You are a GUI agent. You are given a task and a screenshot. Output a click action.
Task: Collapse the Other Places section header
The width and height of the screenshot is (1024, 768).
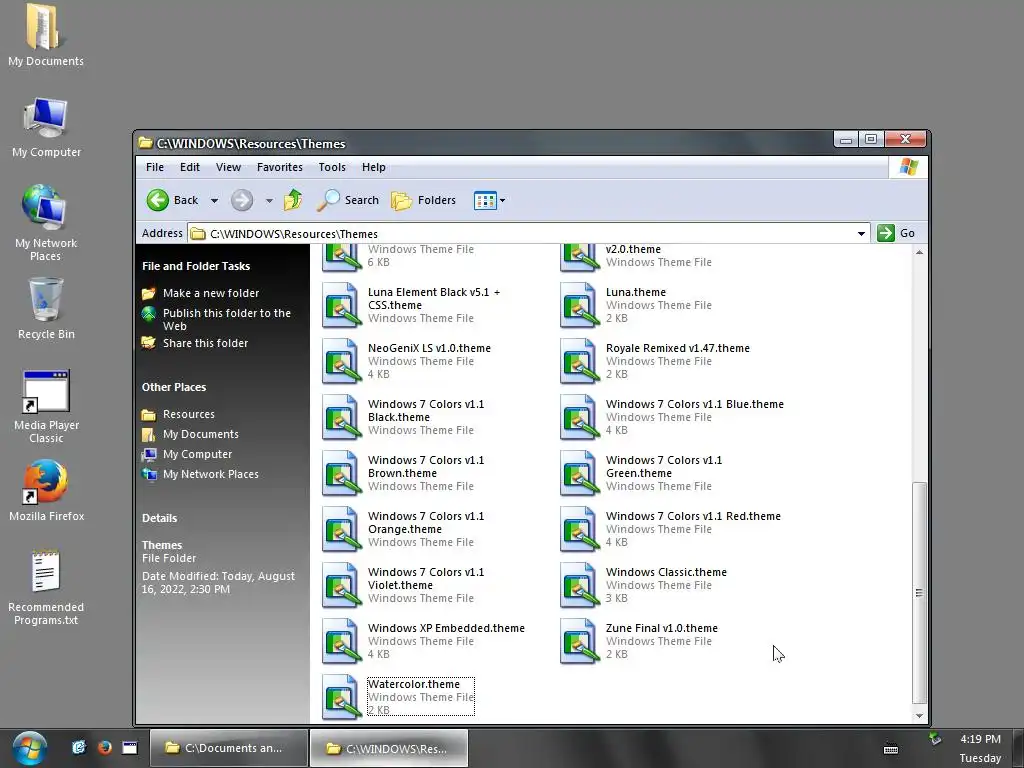point(174,387)
